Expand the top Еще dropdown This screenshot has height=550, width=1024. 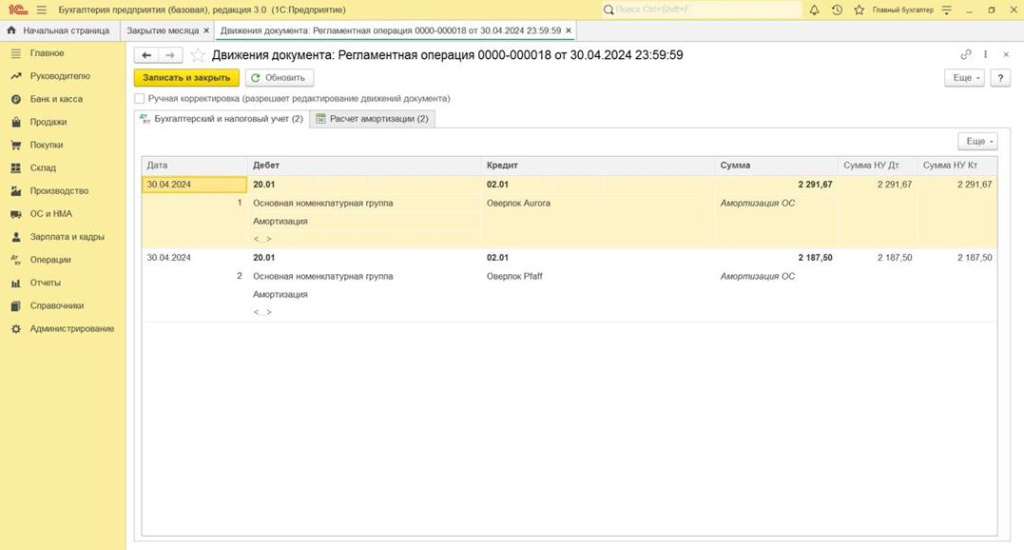(x=964, y=77)
